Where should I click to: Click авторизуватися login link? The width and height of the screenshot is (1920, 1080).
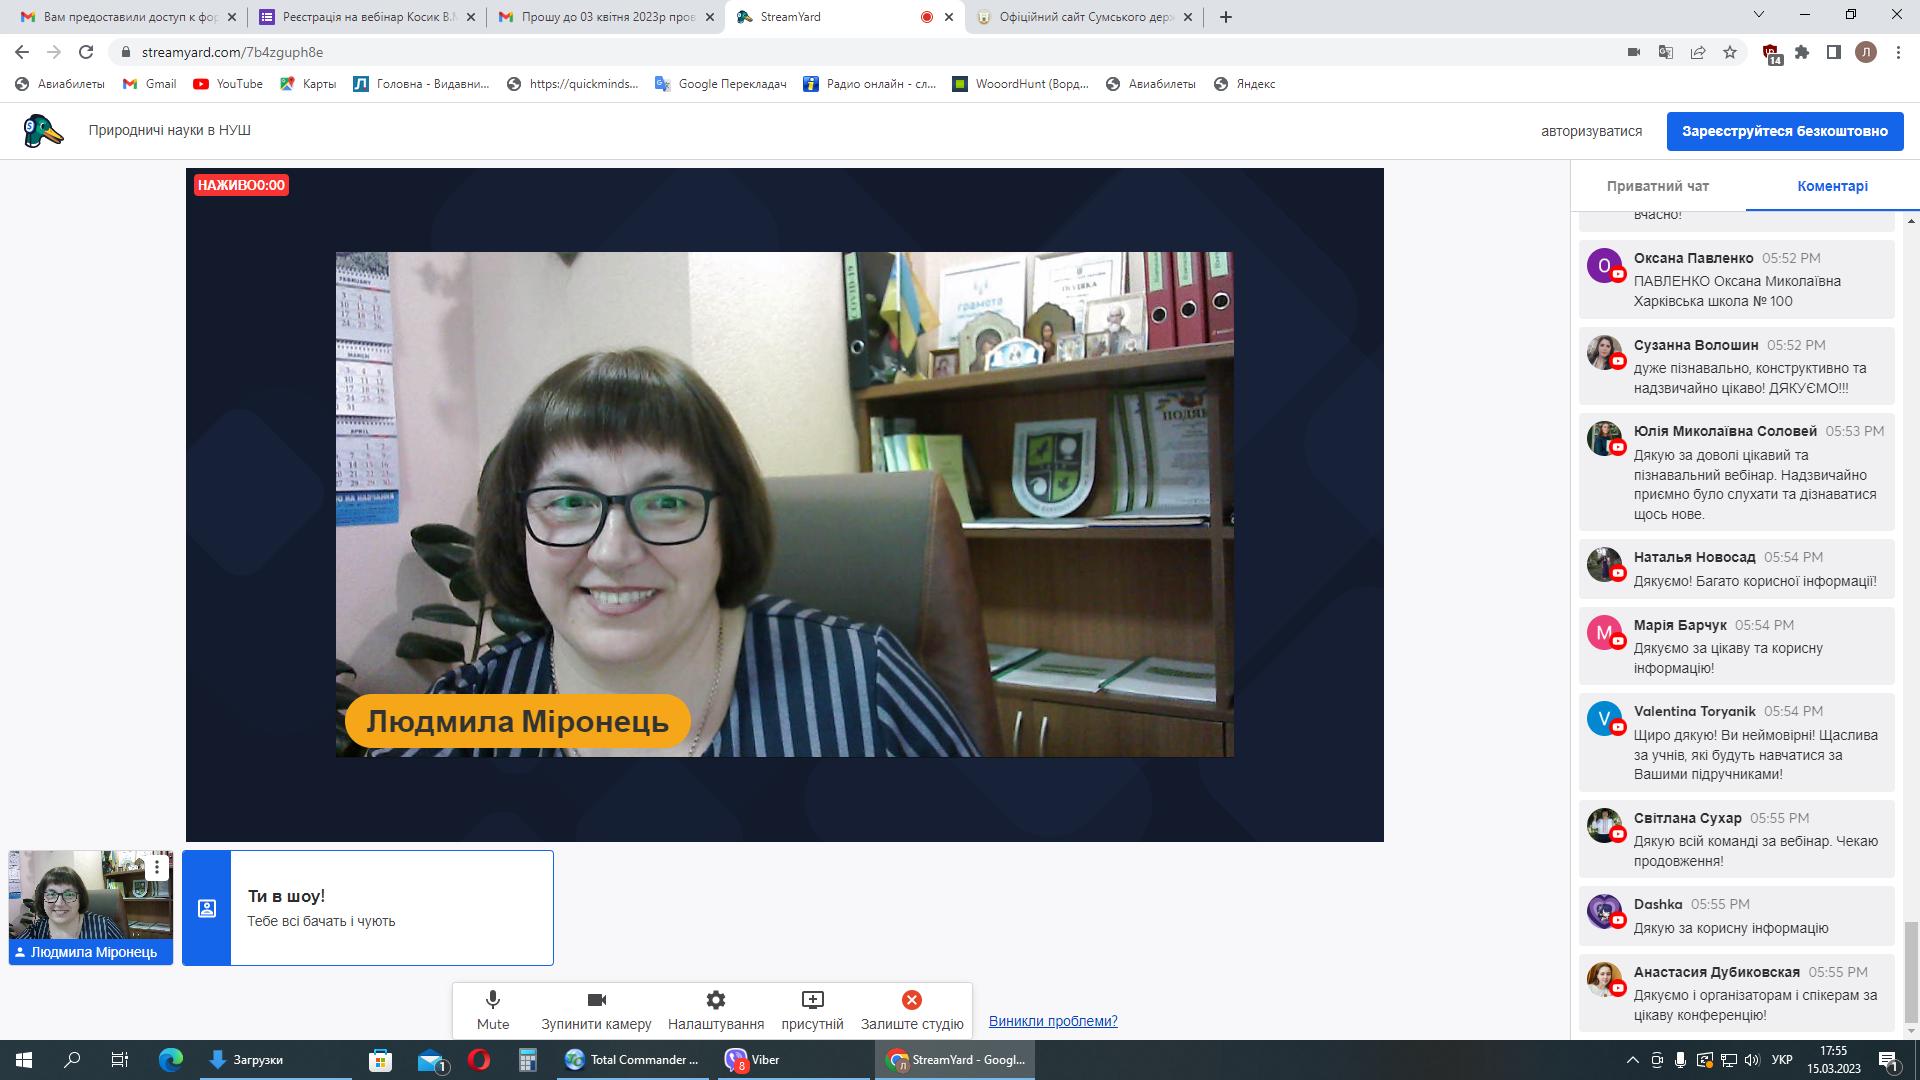1591,131
